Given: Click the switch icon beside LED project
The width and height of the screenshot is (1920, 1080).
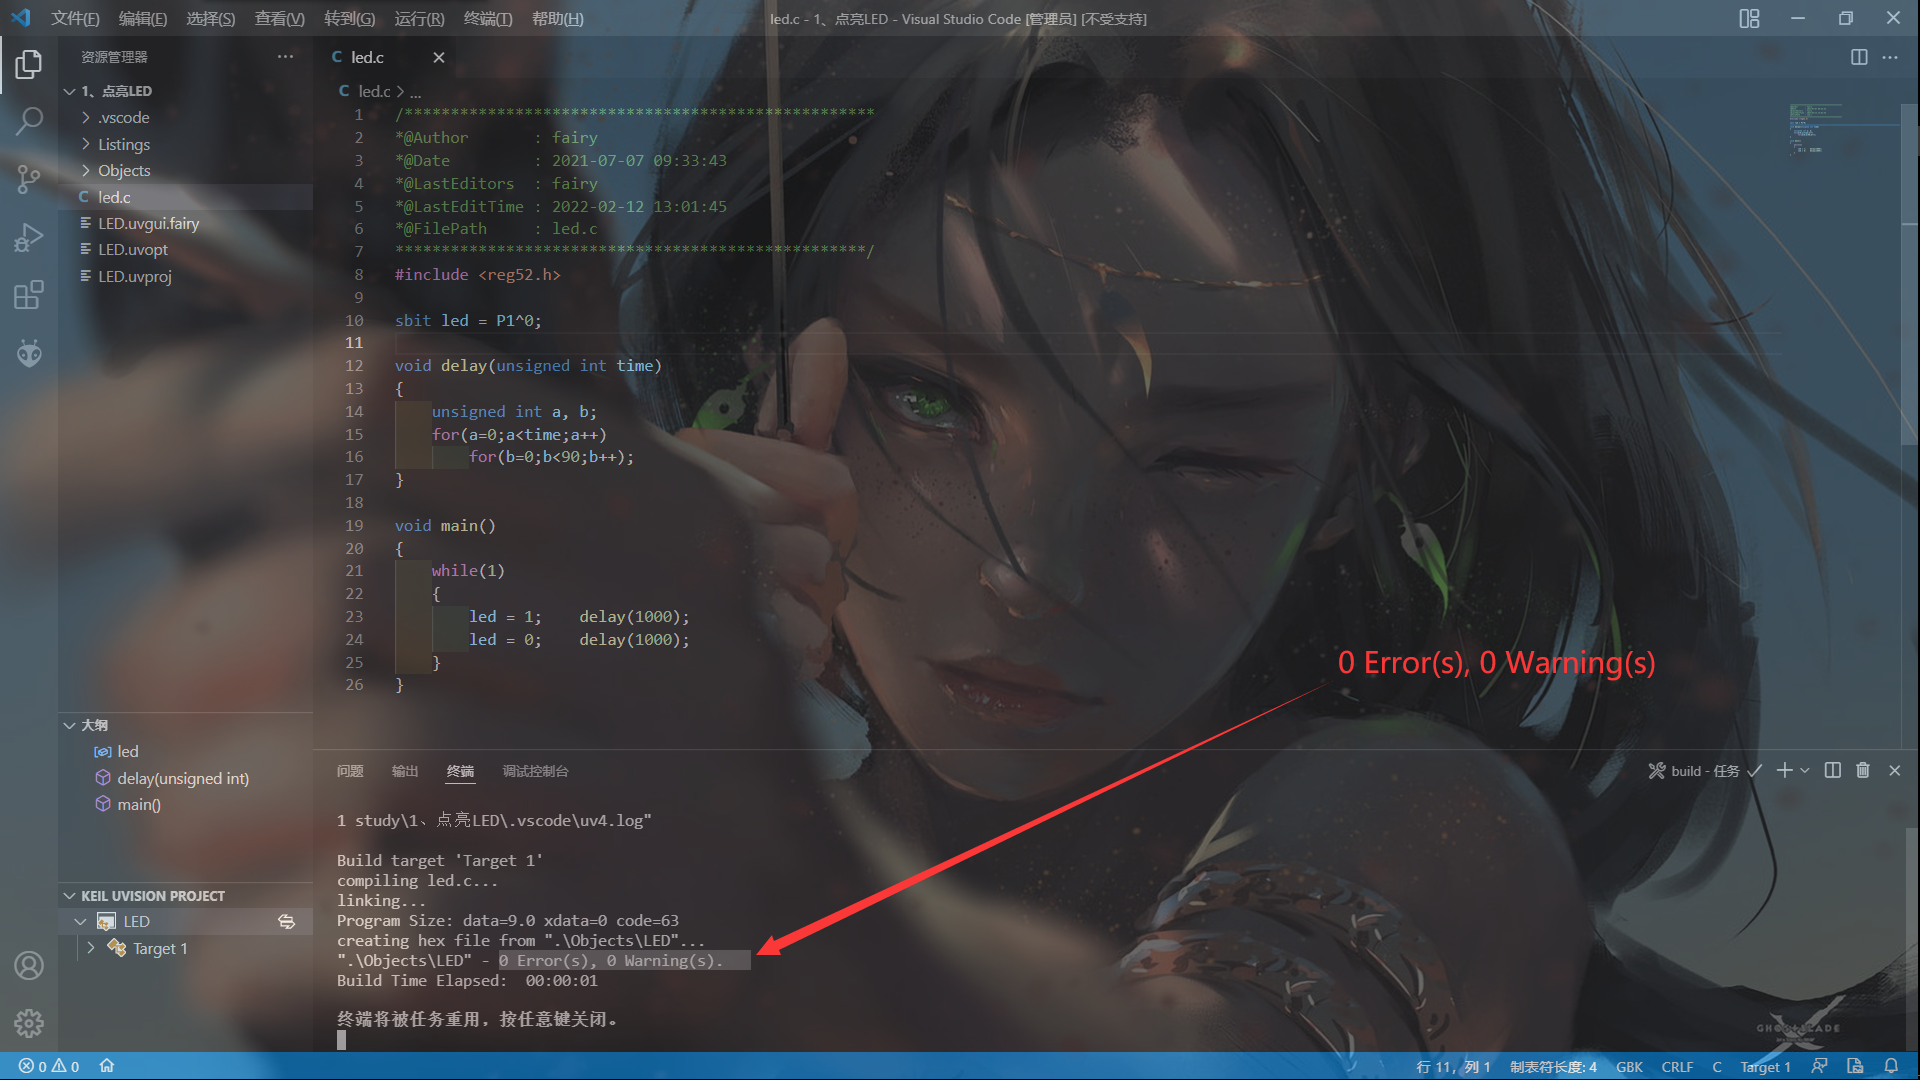Looking at the screenshot, I should point(287,922).
